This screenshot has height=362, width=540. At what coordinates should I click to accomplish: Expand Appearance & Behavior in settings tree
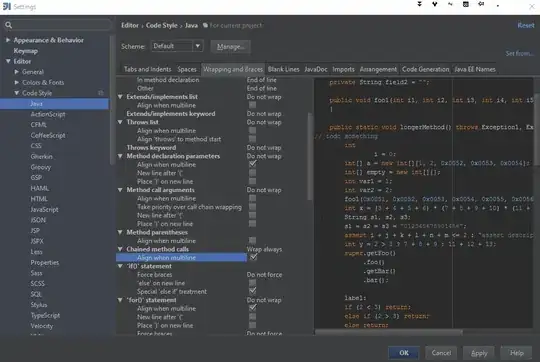[8, 40]
